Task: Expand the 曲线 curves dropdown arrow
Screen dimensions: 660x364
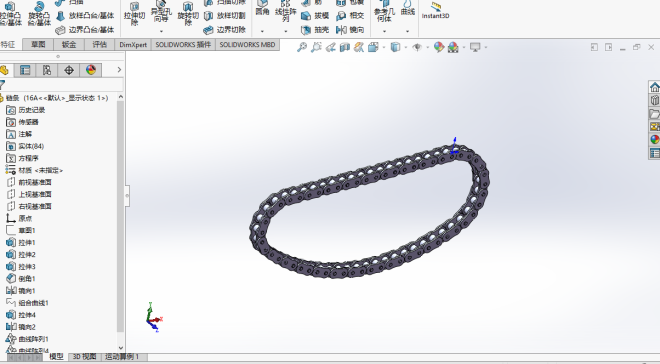Action: pos(407,31)
